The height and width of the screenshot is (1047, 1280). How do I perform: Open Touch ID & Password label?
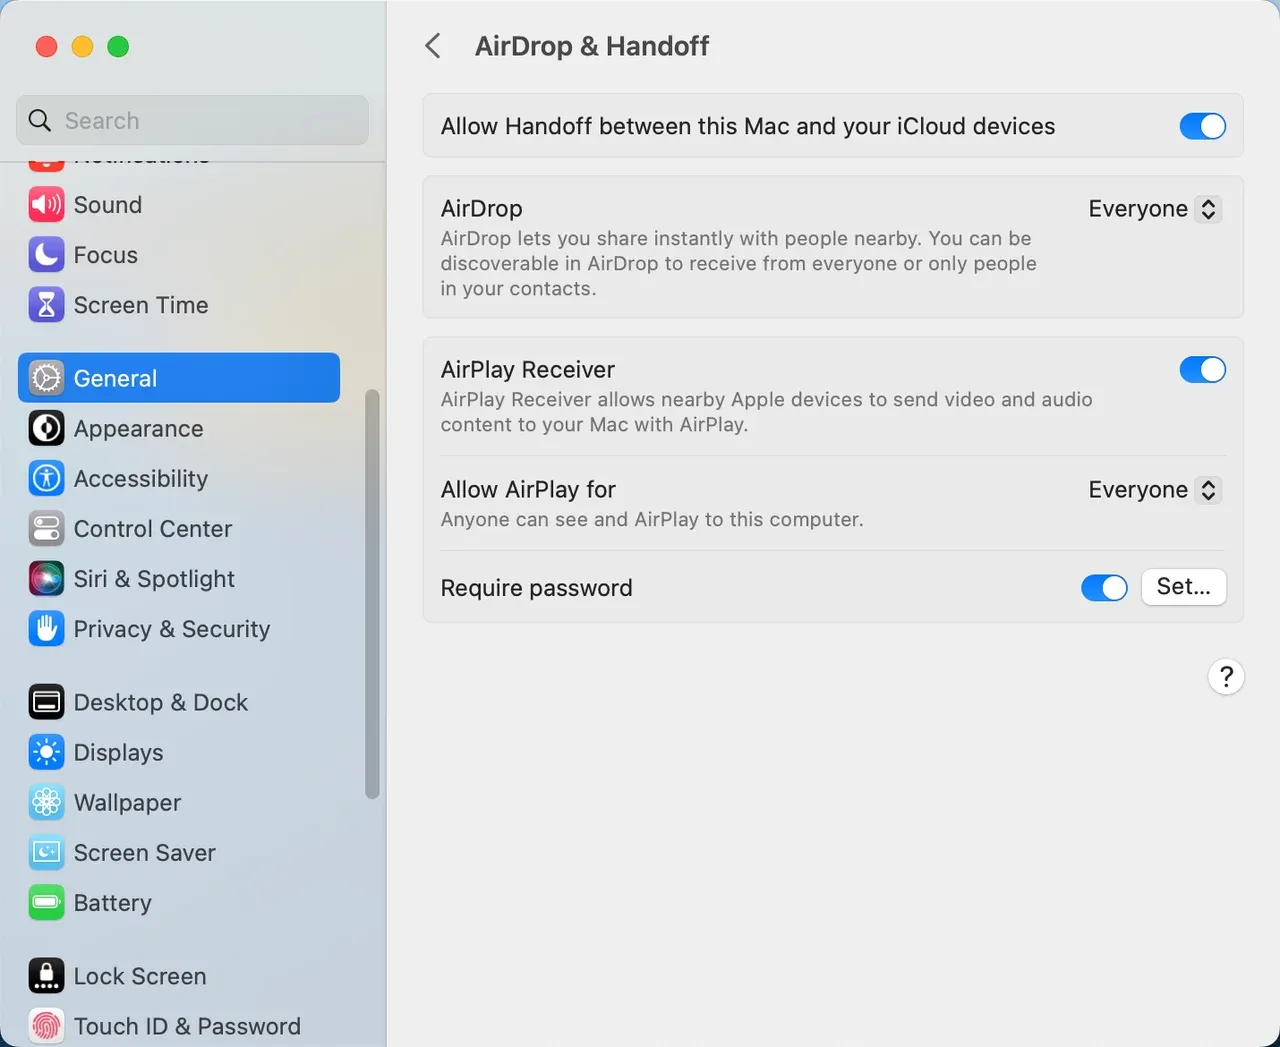coord(187,1026)
